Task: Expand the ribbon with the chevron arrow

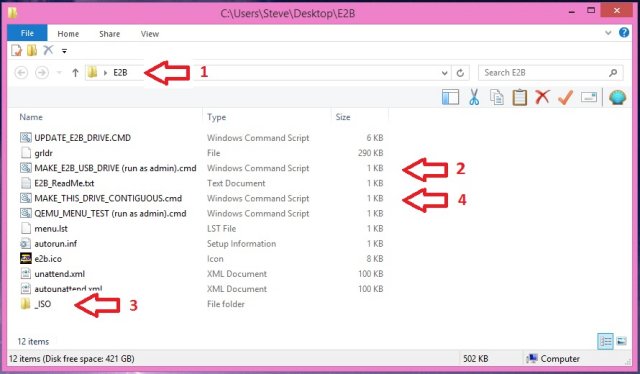Action: tap(608, 33)
